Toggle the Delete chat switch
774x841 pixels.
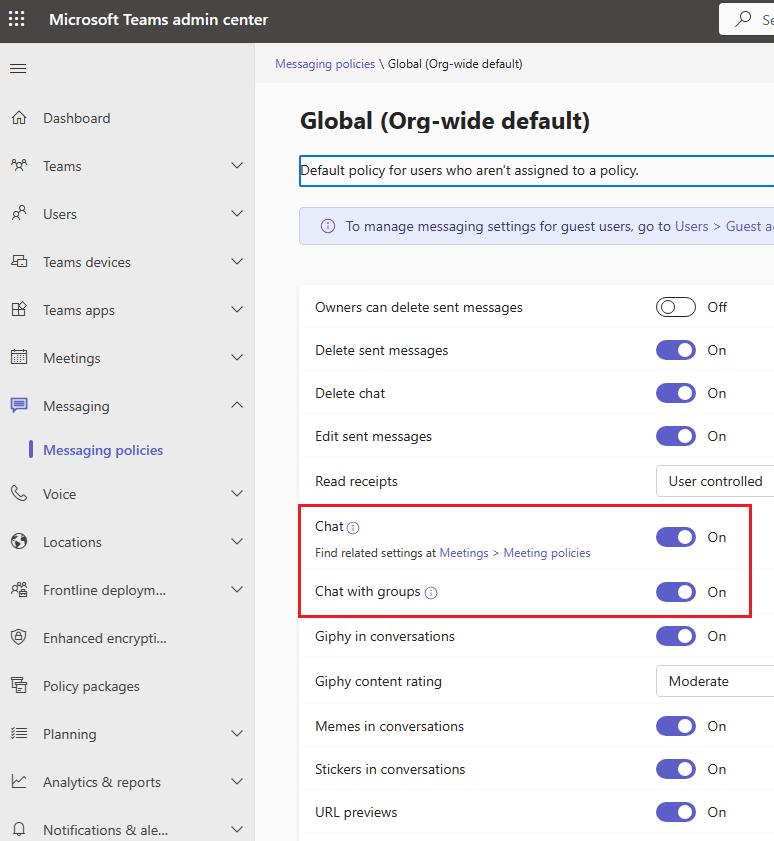(676, 393)
